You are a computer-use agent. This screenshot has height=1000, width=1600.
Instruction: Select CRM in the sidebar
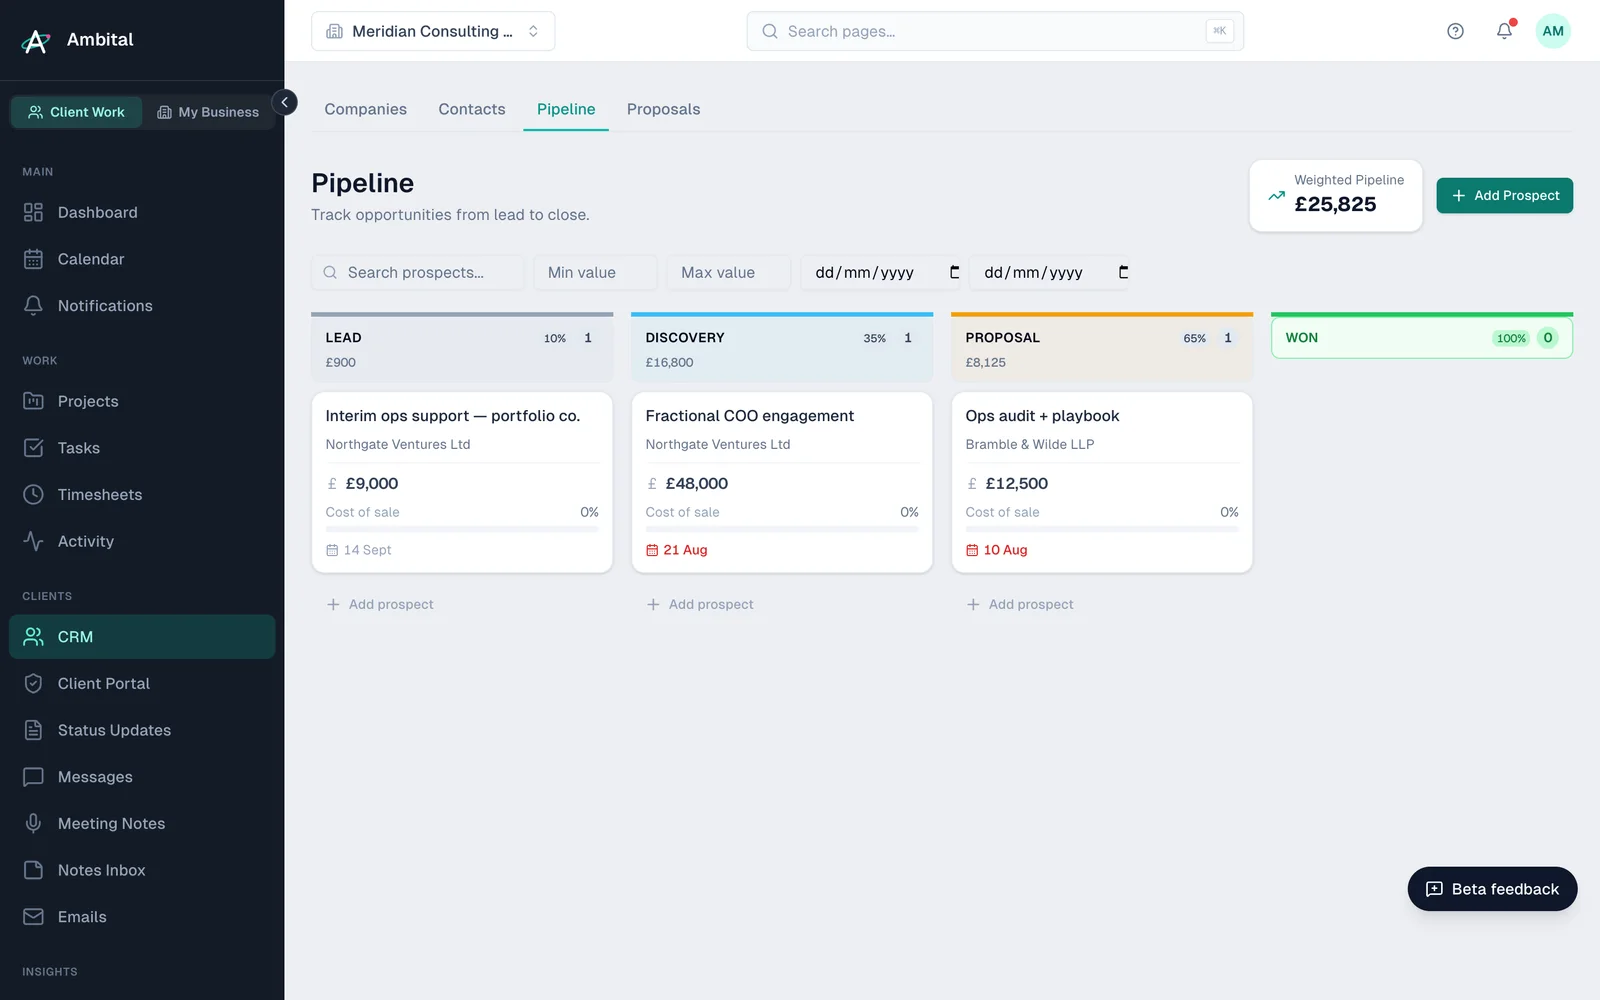[142, 637]
